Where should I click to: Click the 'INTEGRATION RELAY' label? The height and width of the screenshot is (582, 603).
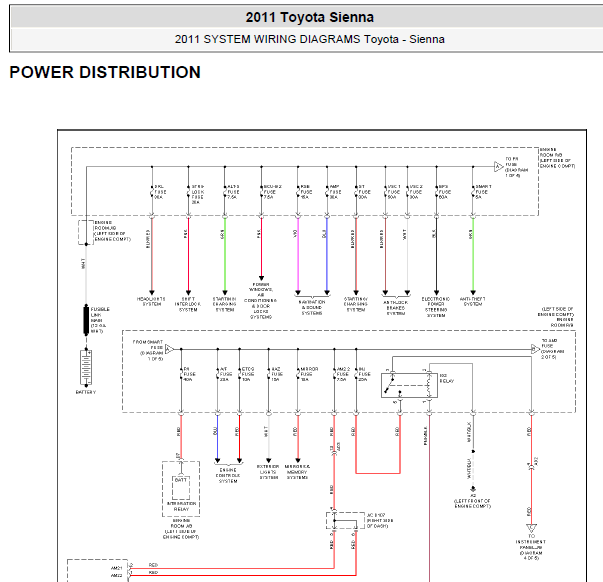tap(181, 506)
